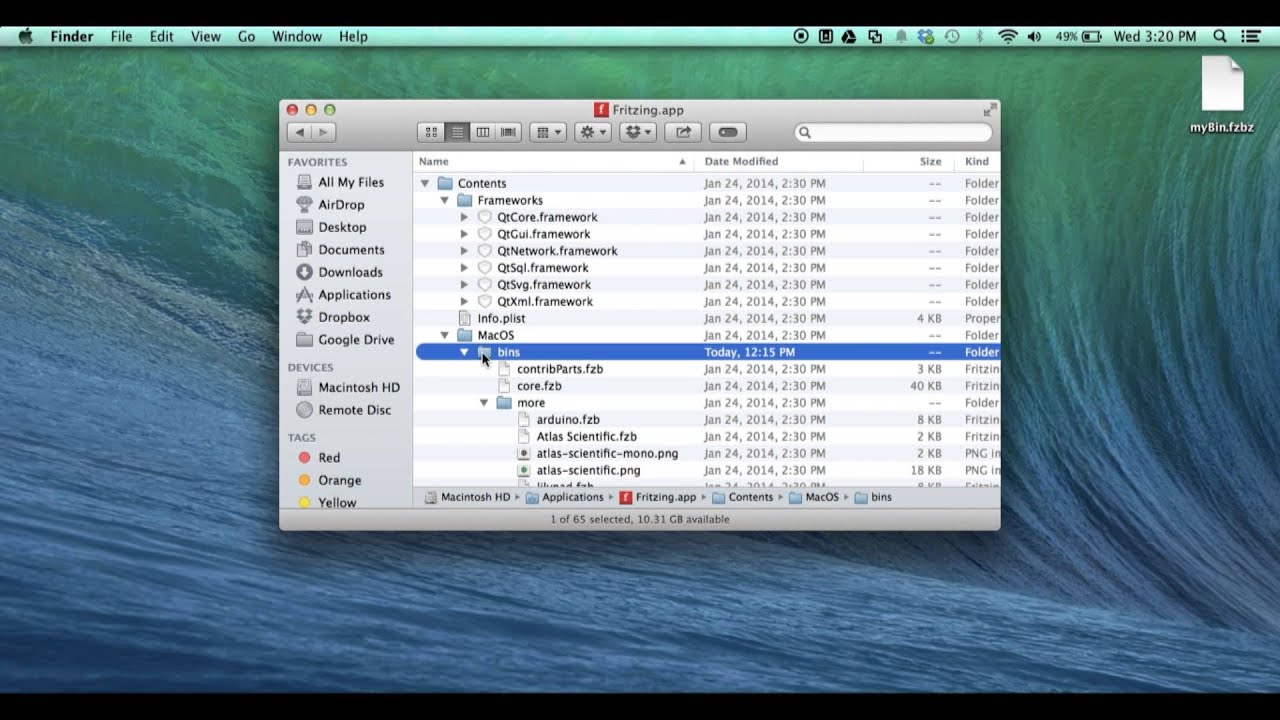This screenshot has height=720, width=1280.
Task: Sort by Date Modified column header
Action: point(779,161)
